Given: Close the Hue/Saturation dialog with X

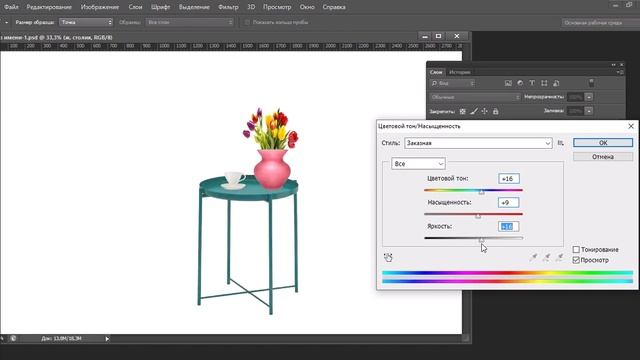Looking at the screenshot, I should pyautogui.click(x=631, y=126).
